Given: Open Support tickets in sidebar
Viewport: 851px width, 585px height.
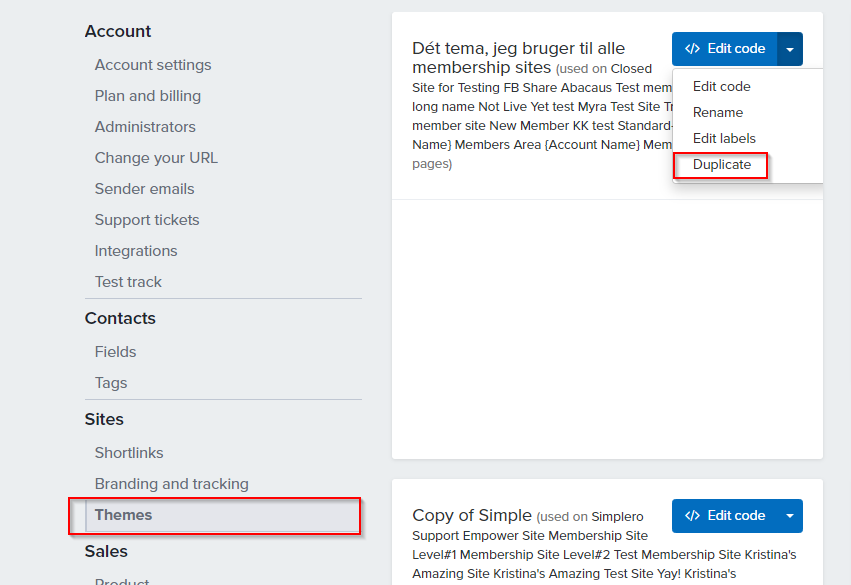Looking at the screenshot, I should click(147, 220).
